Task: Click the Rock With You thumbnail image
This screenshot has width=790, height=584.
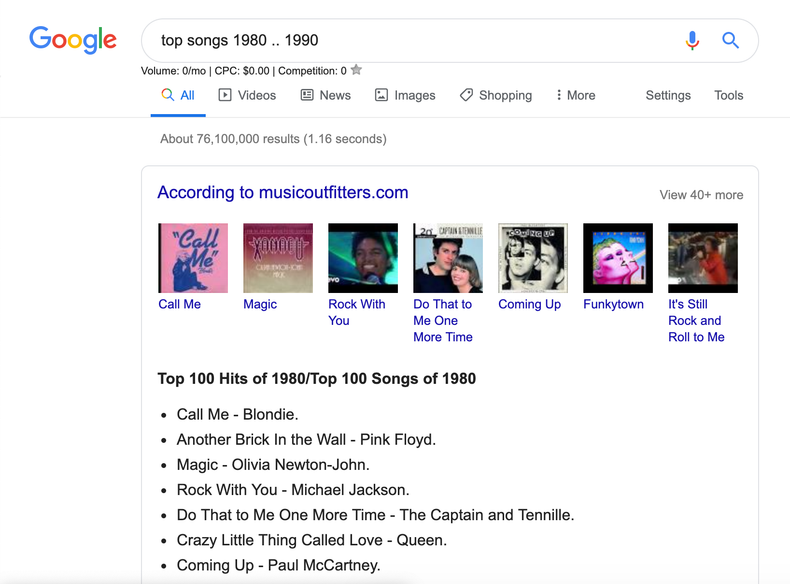Action: coord(363,258)
